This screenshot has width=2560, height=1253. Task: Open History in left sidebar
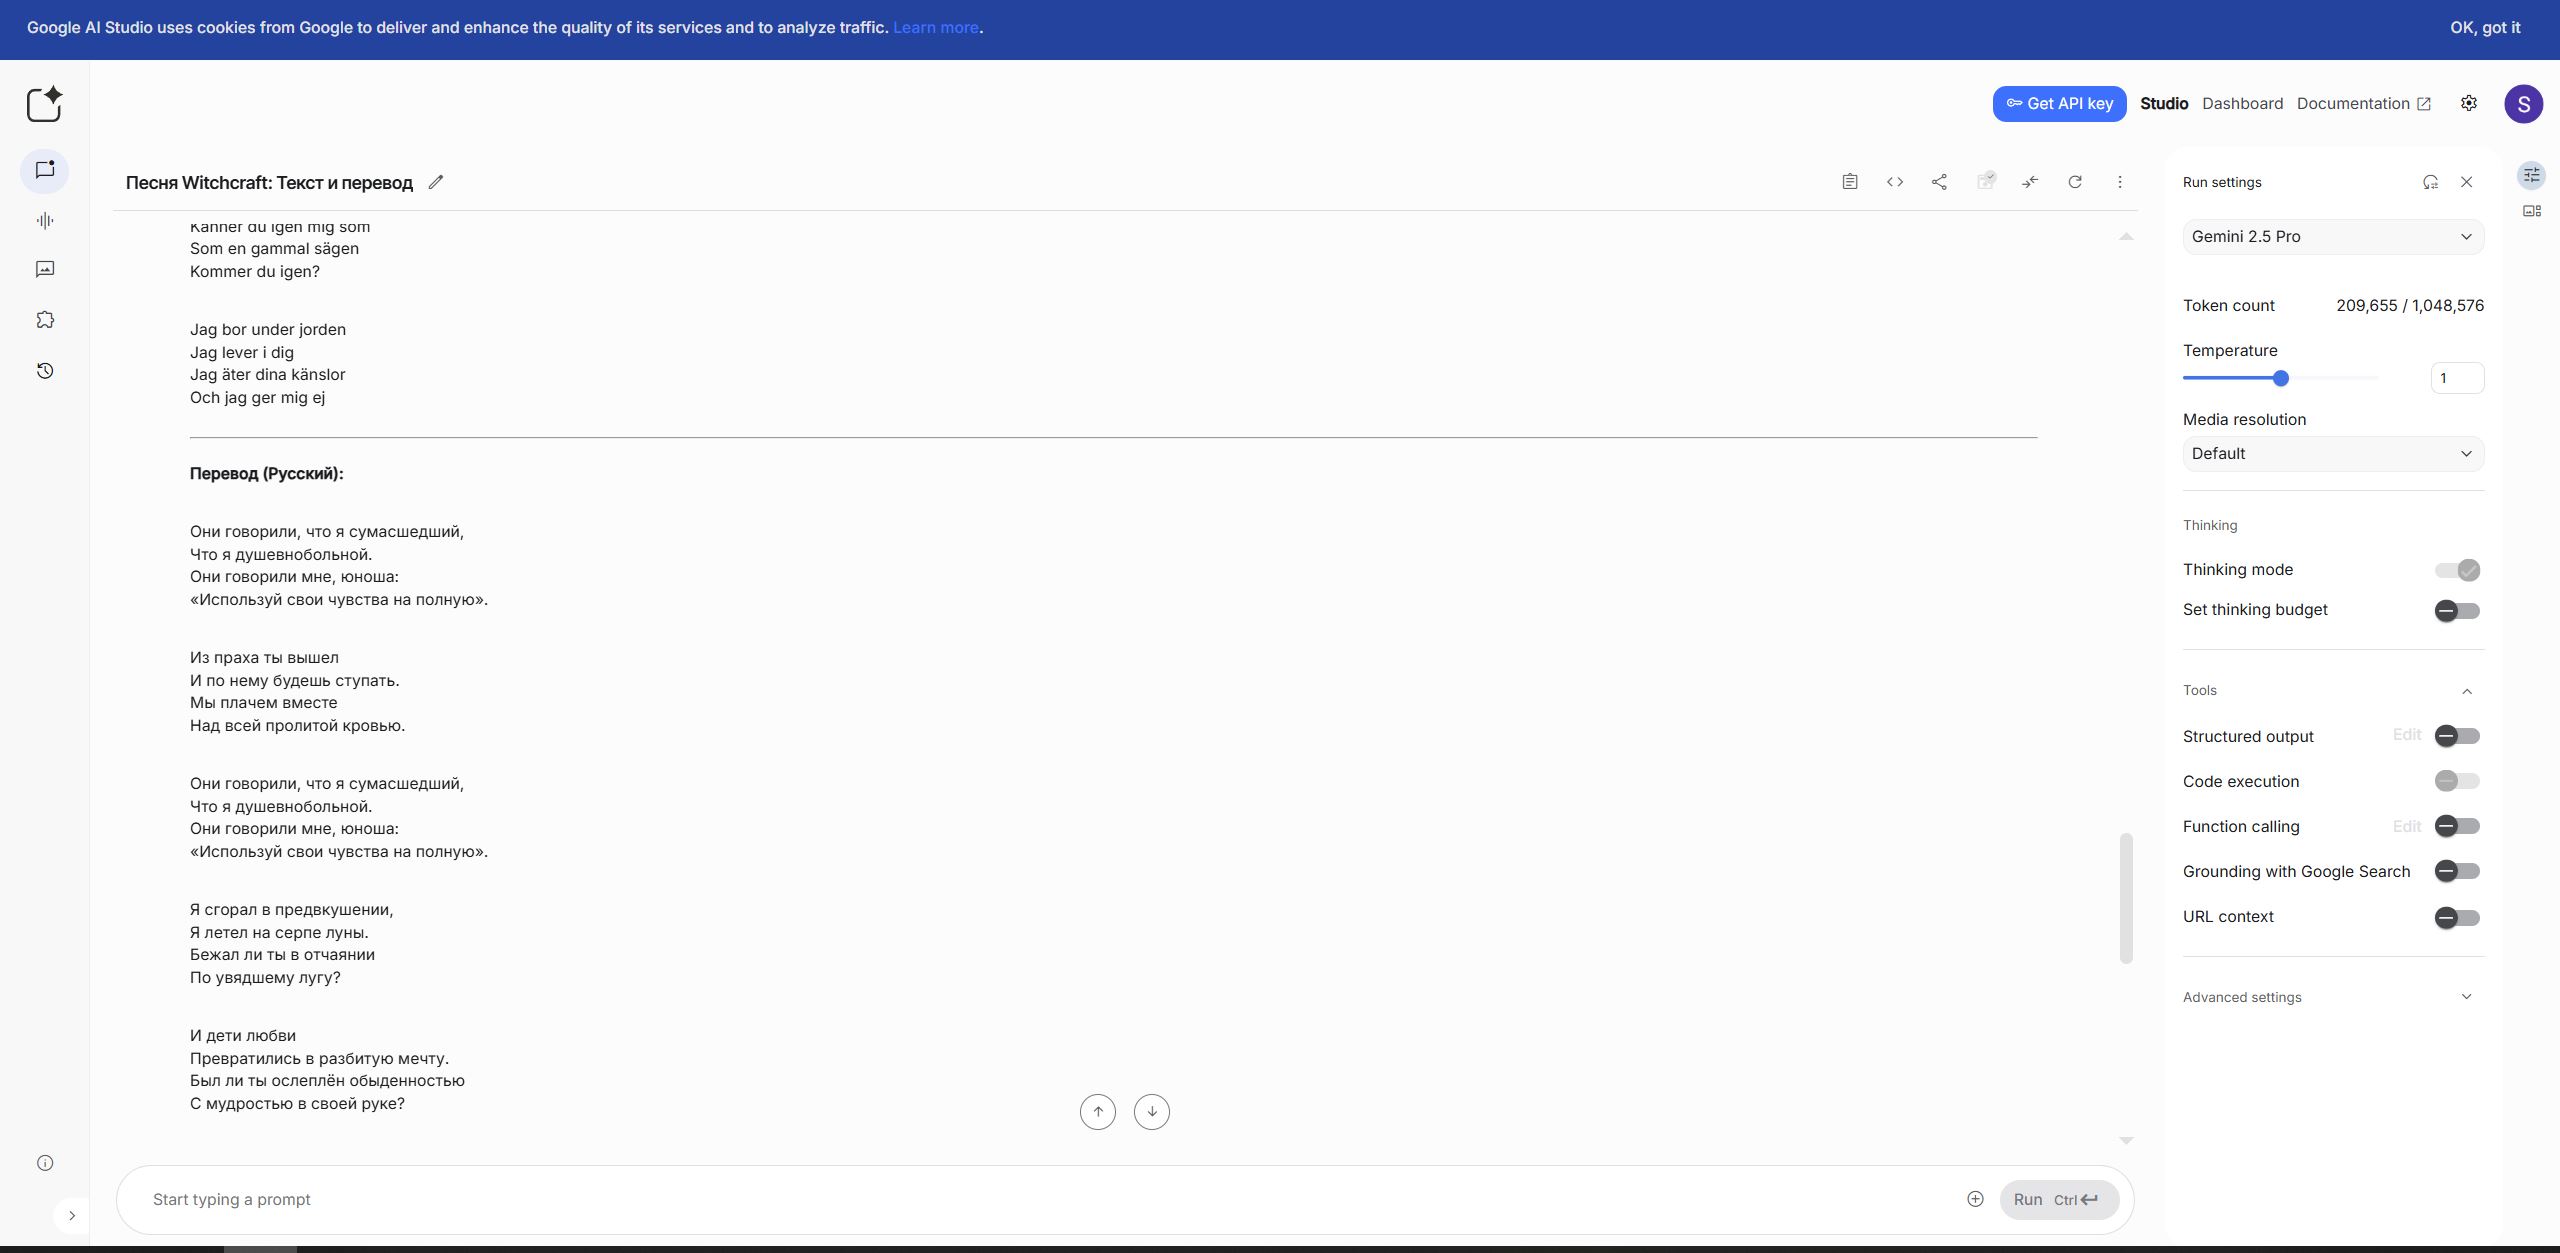click(45, 371)
